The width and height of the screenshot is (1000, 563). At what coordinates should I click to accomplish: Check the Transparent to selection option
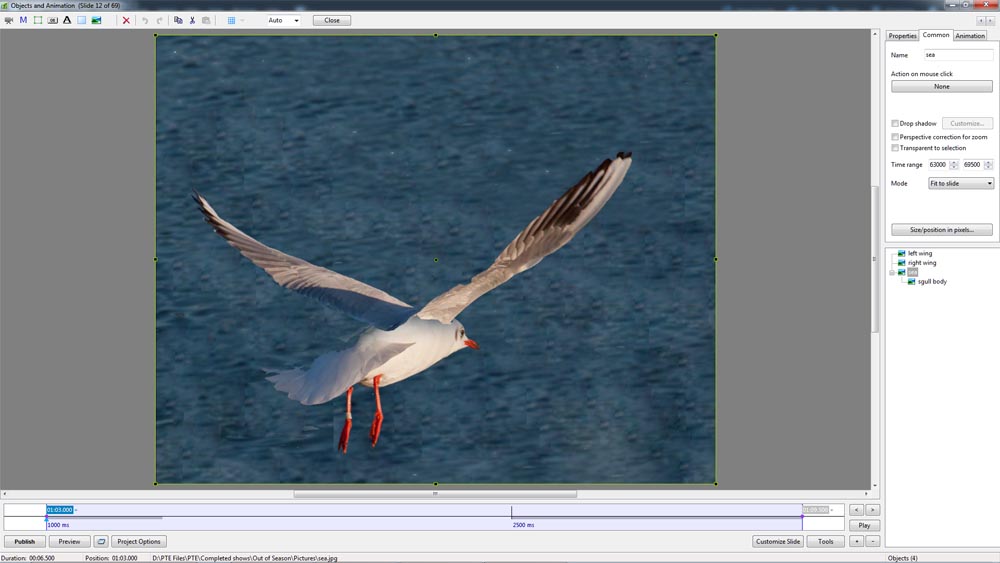(x=895, y=148)
